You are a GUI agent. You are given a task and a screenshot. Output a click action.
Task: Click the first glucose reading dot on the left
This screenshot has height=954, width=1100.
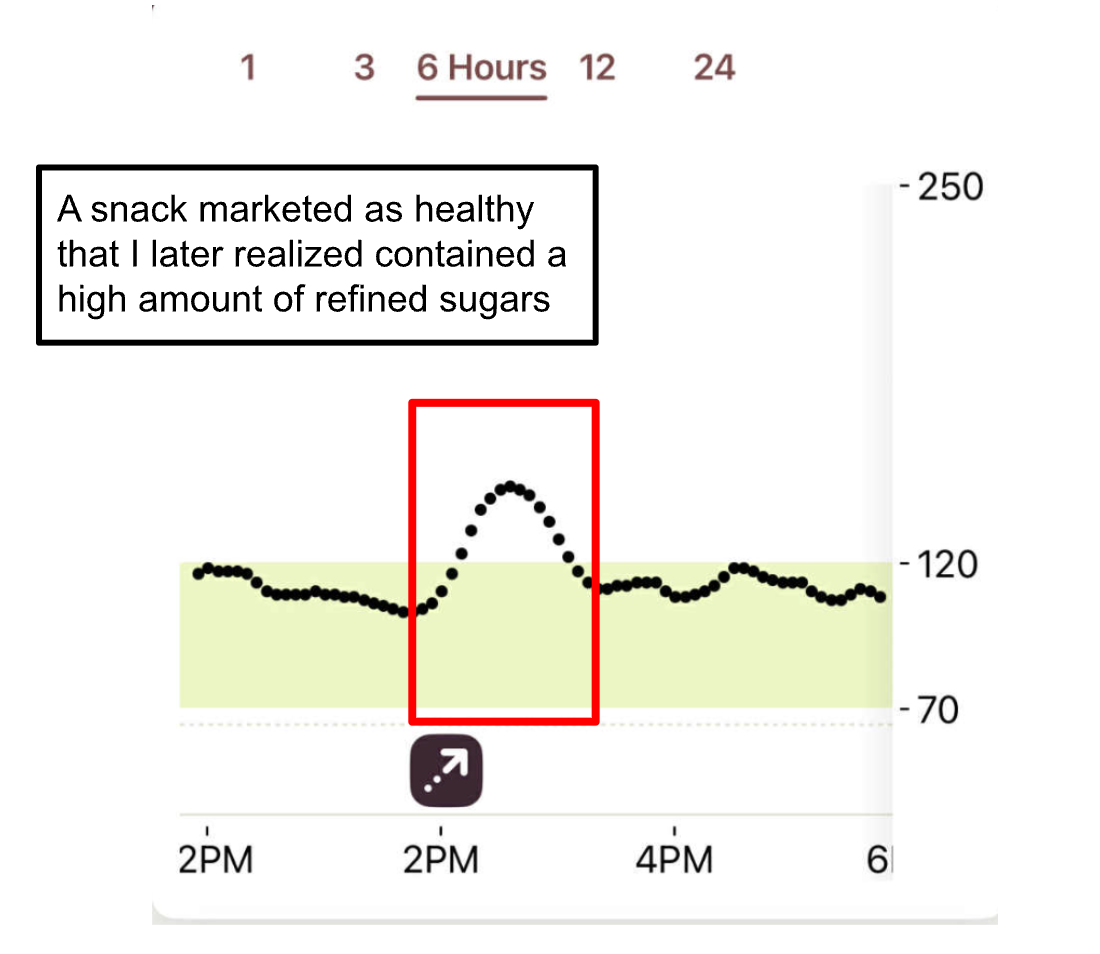coord(198,574)
